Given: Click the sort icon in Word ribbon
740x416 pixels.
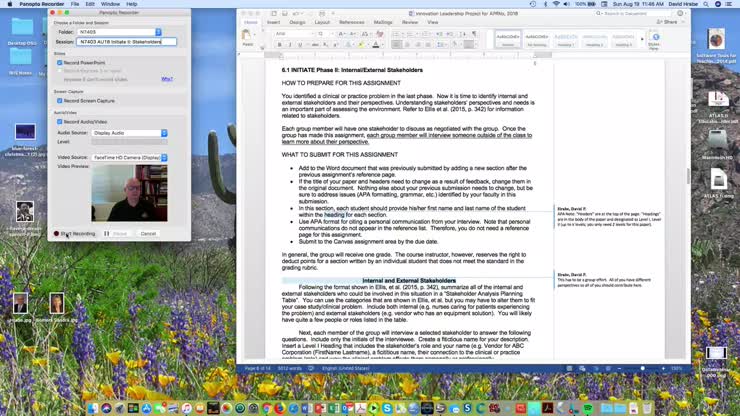Looking at the screenshot, I should point(462,34).
